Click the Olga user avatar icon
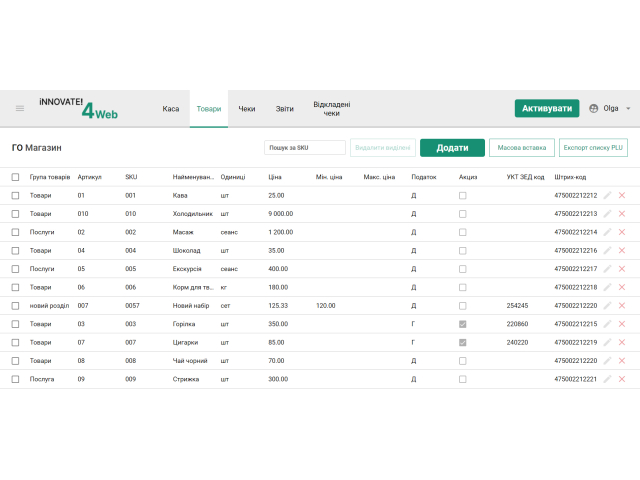Viewport: 640px width, 480px height. (x=594, y=108)
